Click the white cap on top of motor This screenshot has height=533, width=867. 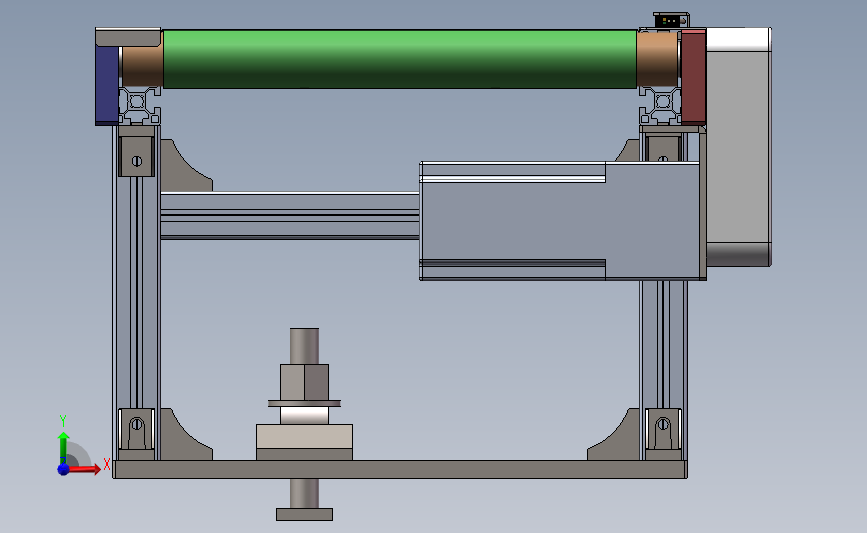click(x=739, y=39)
